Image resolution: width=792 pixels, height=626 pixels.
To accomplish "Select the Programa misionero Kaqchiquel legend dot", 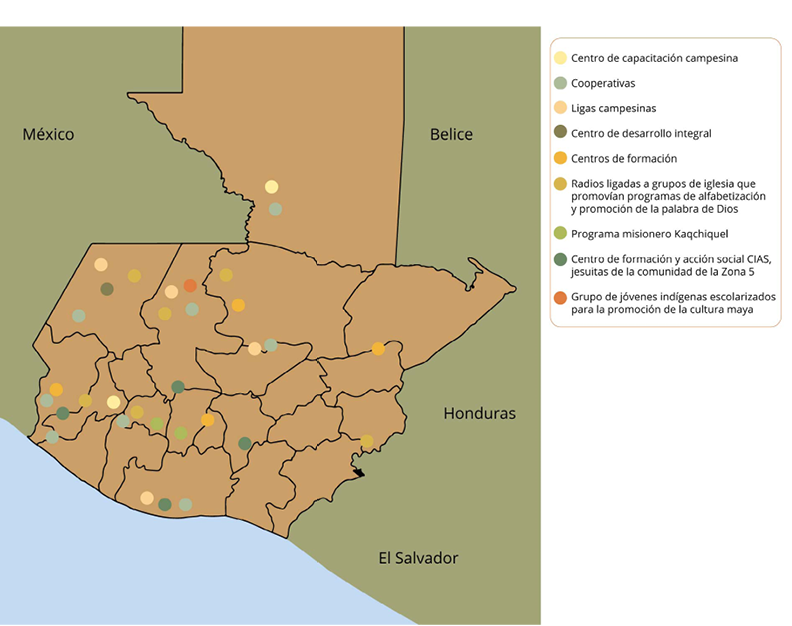I will (561, 233).
